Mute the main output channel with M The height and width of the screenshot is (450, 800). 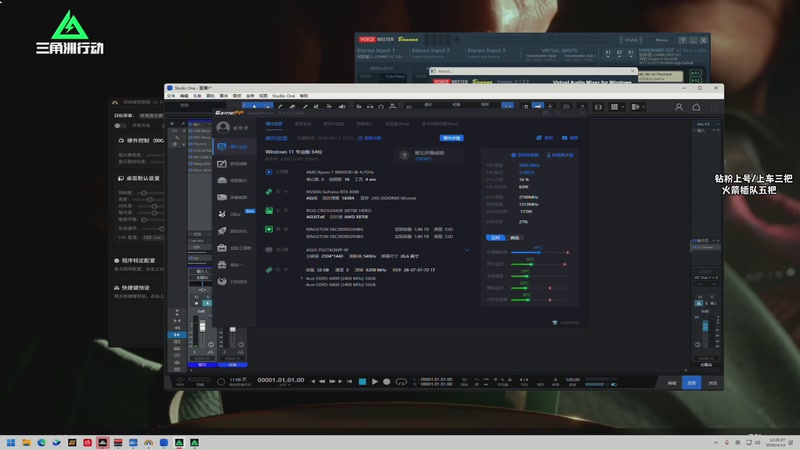699,296
